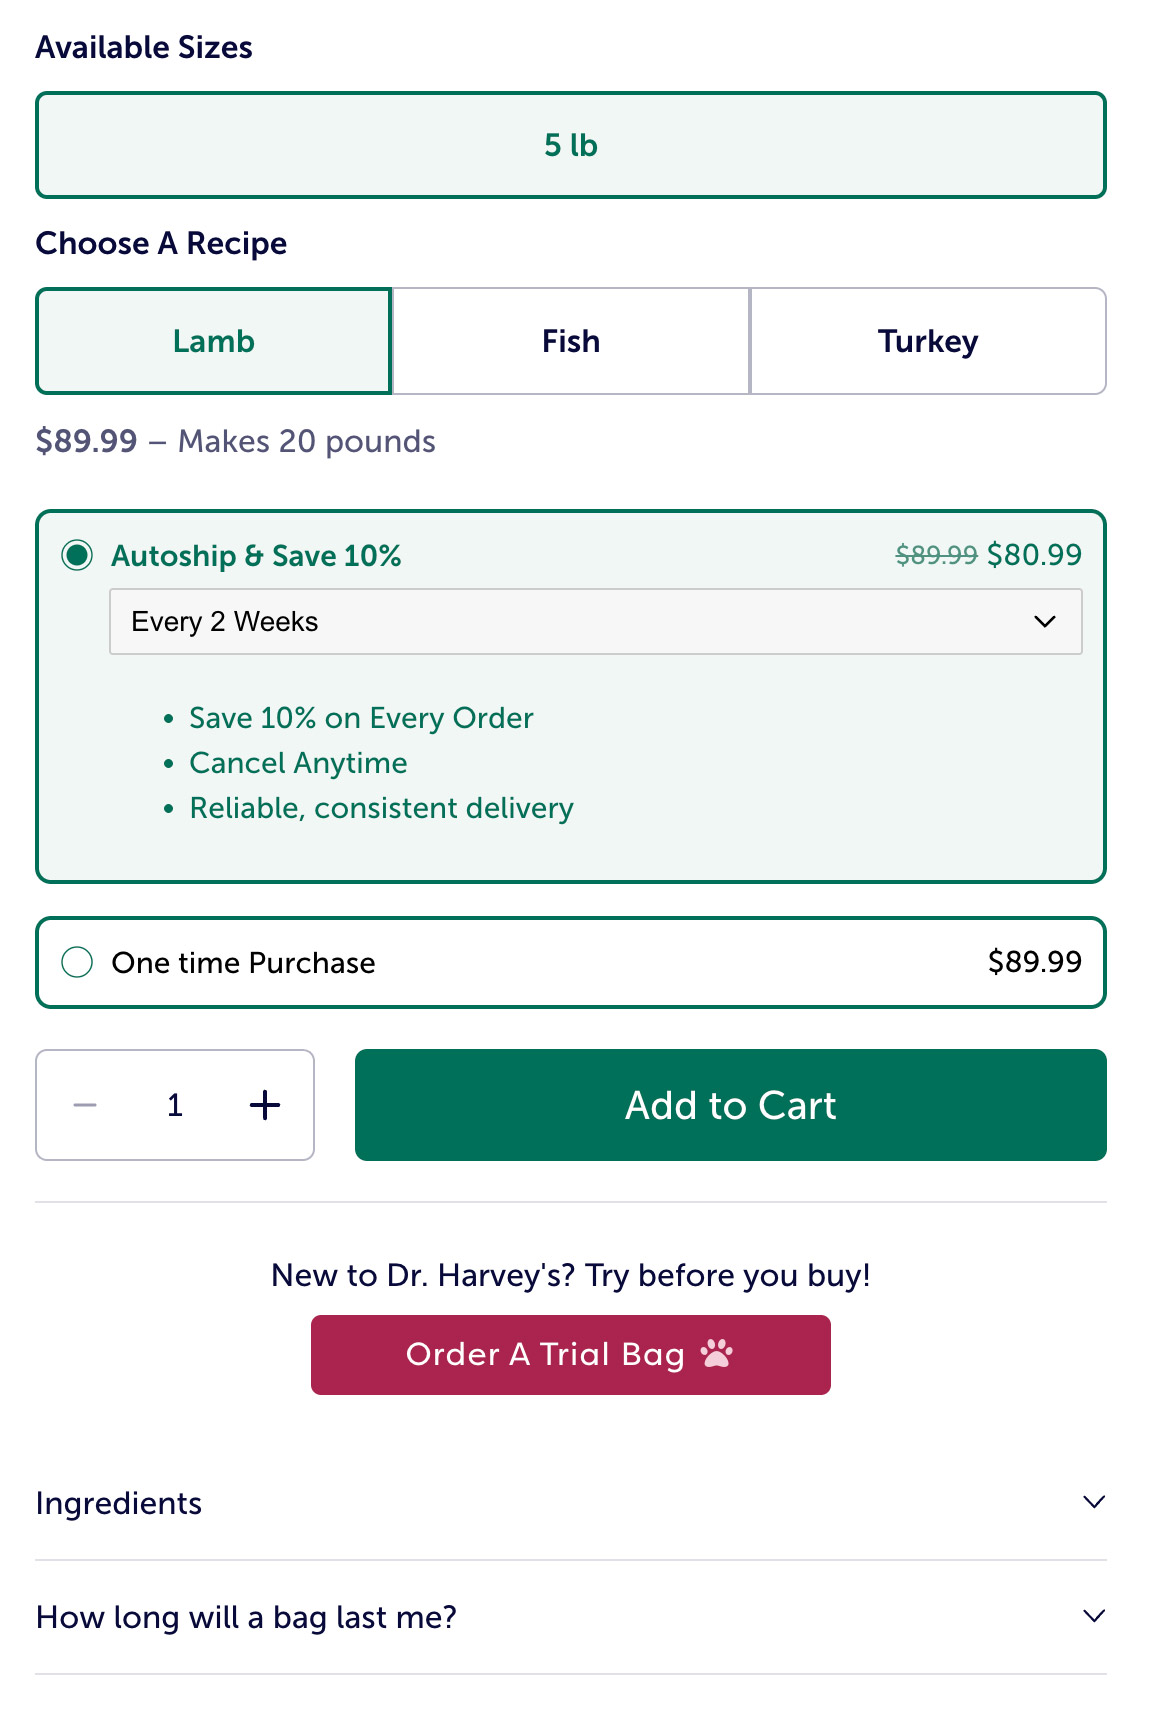Select the 5 lb size option

pyautogui.click(x=571, y=145)
